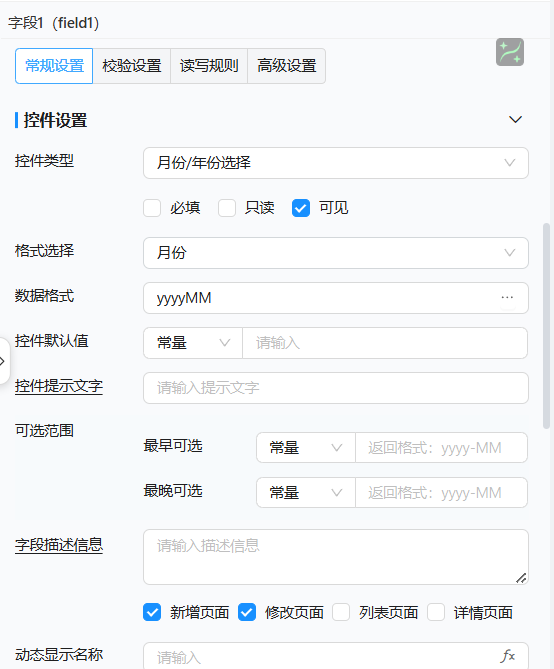Click the left-edge panel expand arrow
This screenshot has height=669, width=554.
pyautogui.click(x=3, y=361)
